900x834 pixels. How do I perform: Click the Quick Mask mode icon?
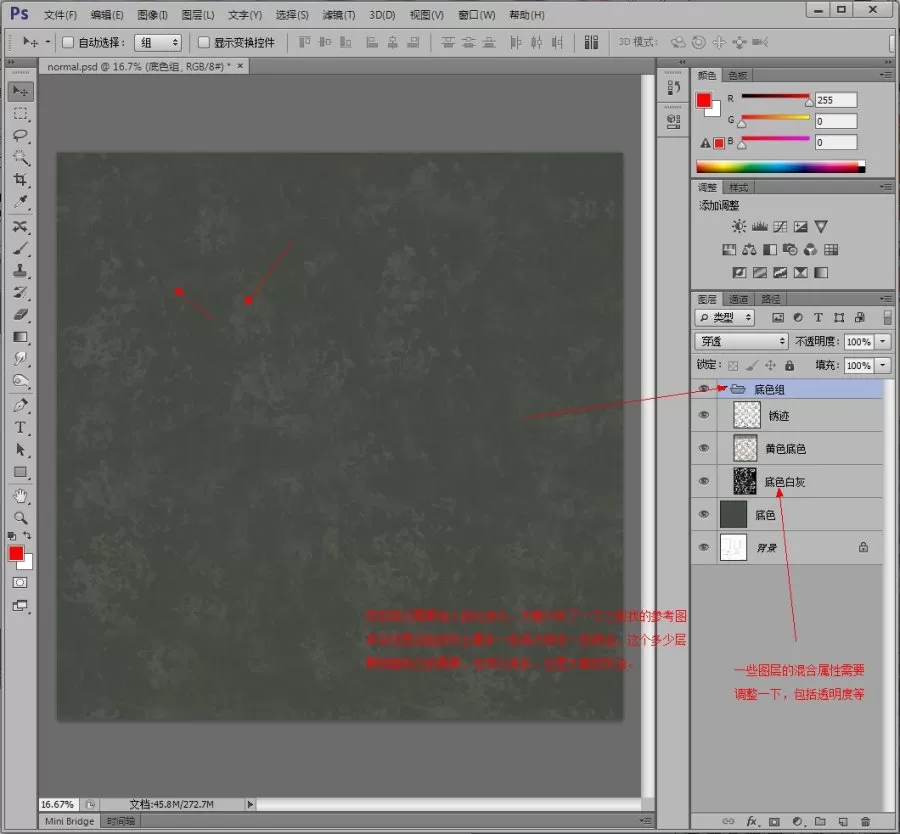click(20, 583)
